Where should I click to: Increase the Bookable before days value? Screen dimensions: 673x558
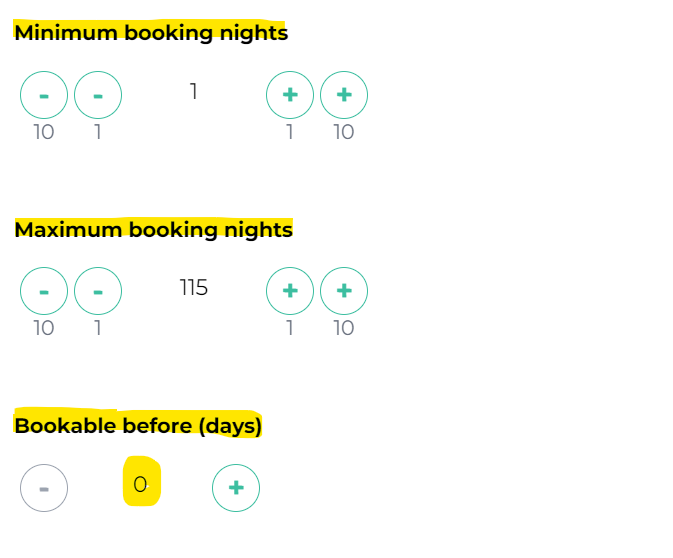[236, 488]
